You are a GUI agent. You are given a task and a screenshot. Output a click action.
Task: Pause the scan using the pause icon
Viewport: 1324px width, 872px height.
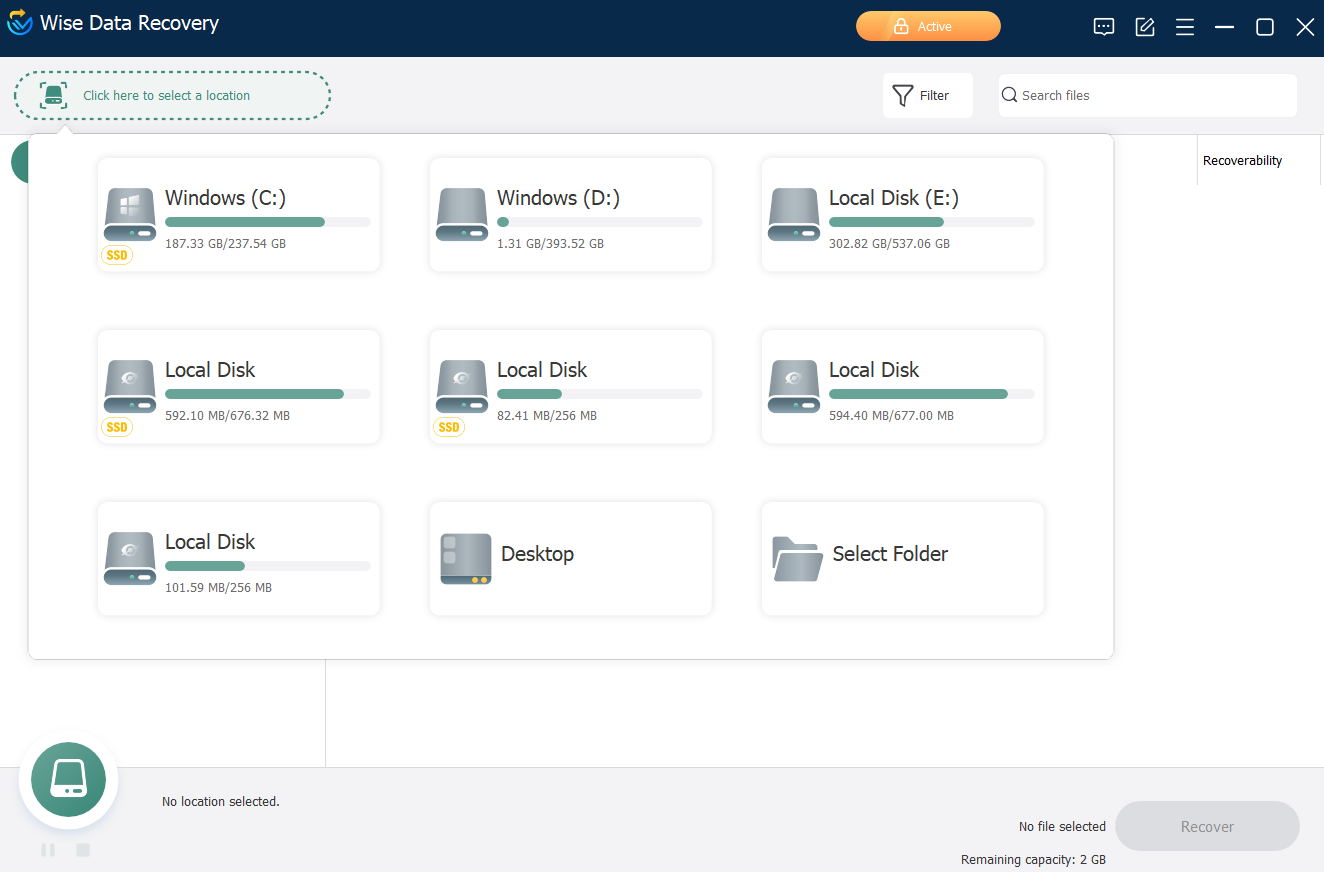(47, 849)
